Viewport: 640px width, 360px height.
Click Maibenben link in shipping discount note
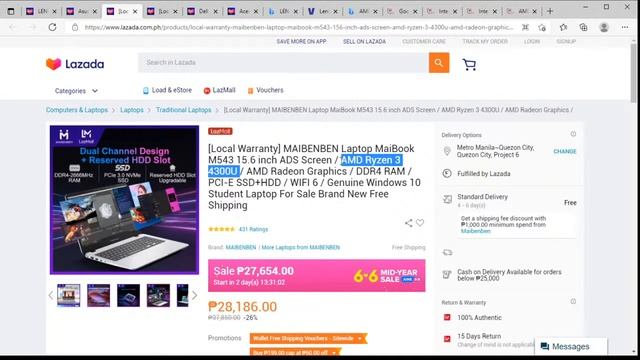(476, 231)
